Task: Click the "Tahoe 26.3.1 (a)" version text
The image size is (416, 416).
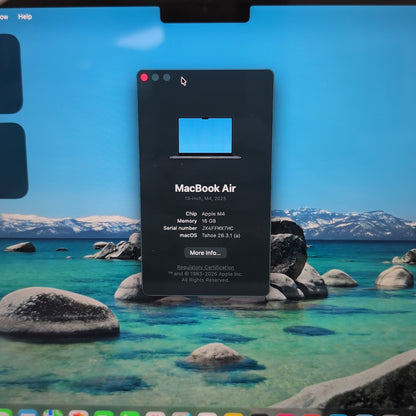Action: pos(221,235)
